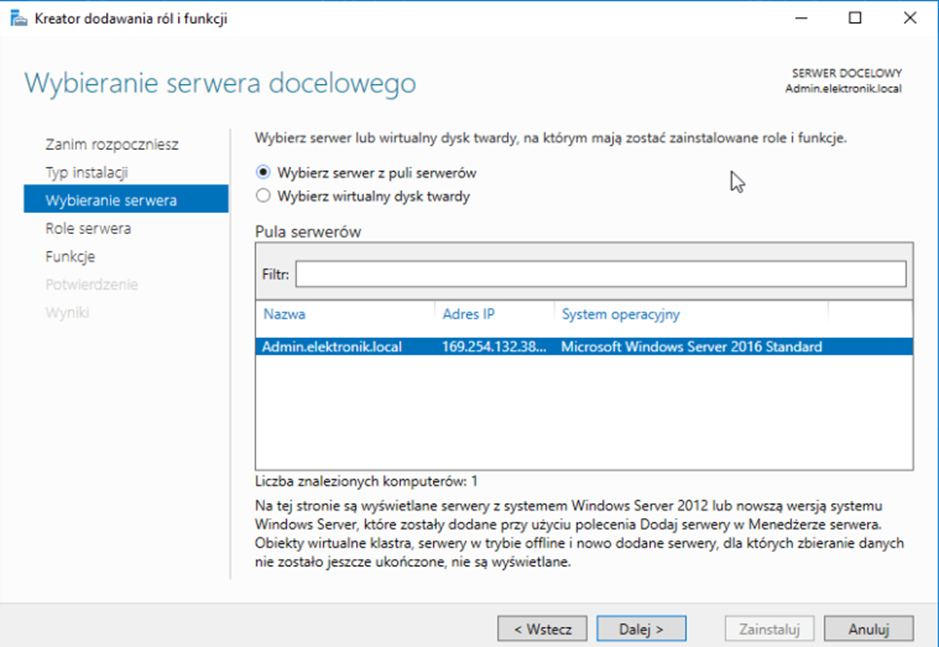The width and height of the screenshot is (939, 647).
Task: Close the Kreator dodawania ról window
Action: point(910,18)
